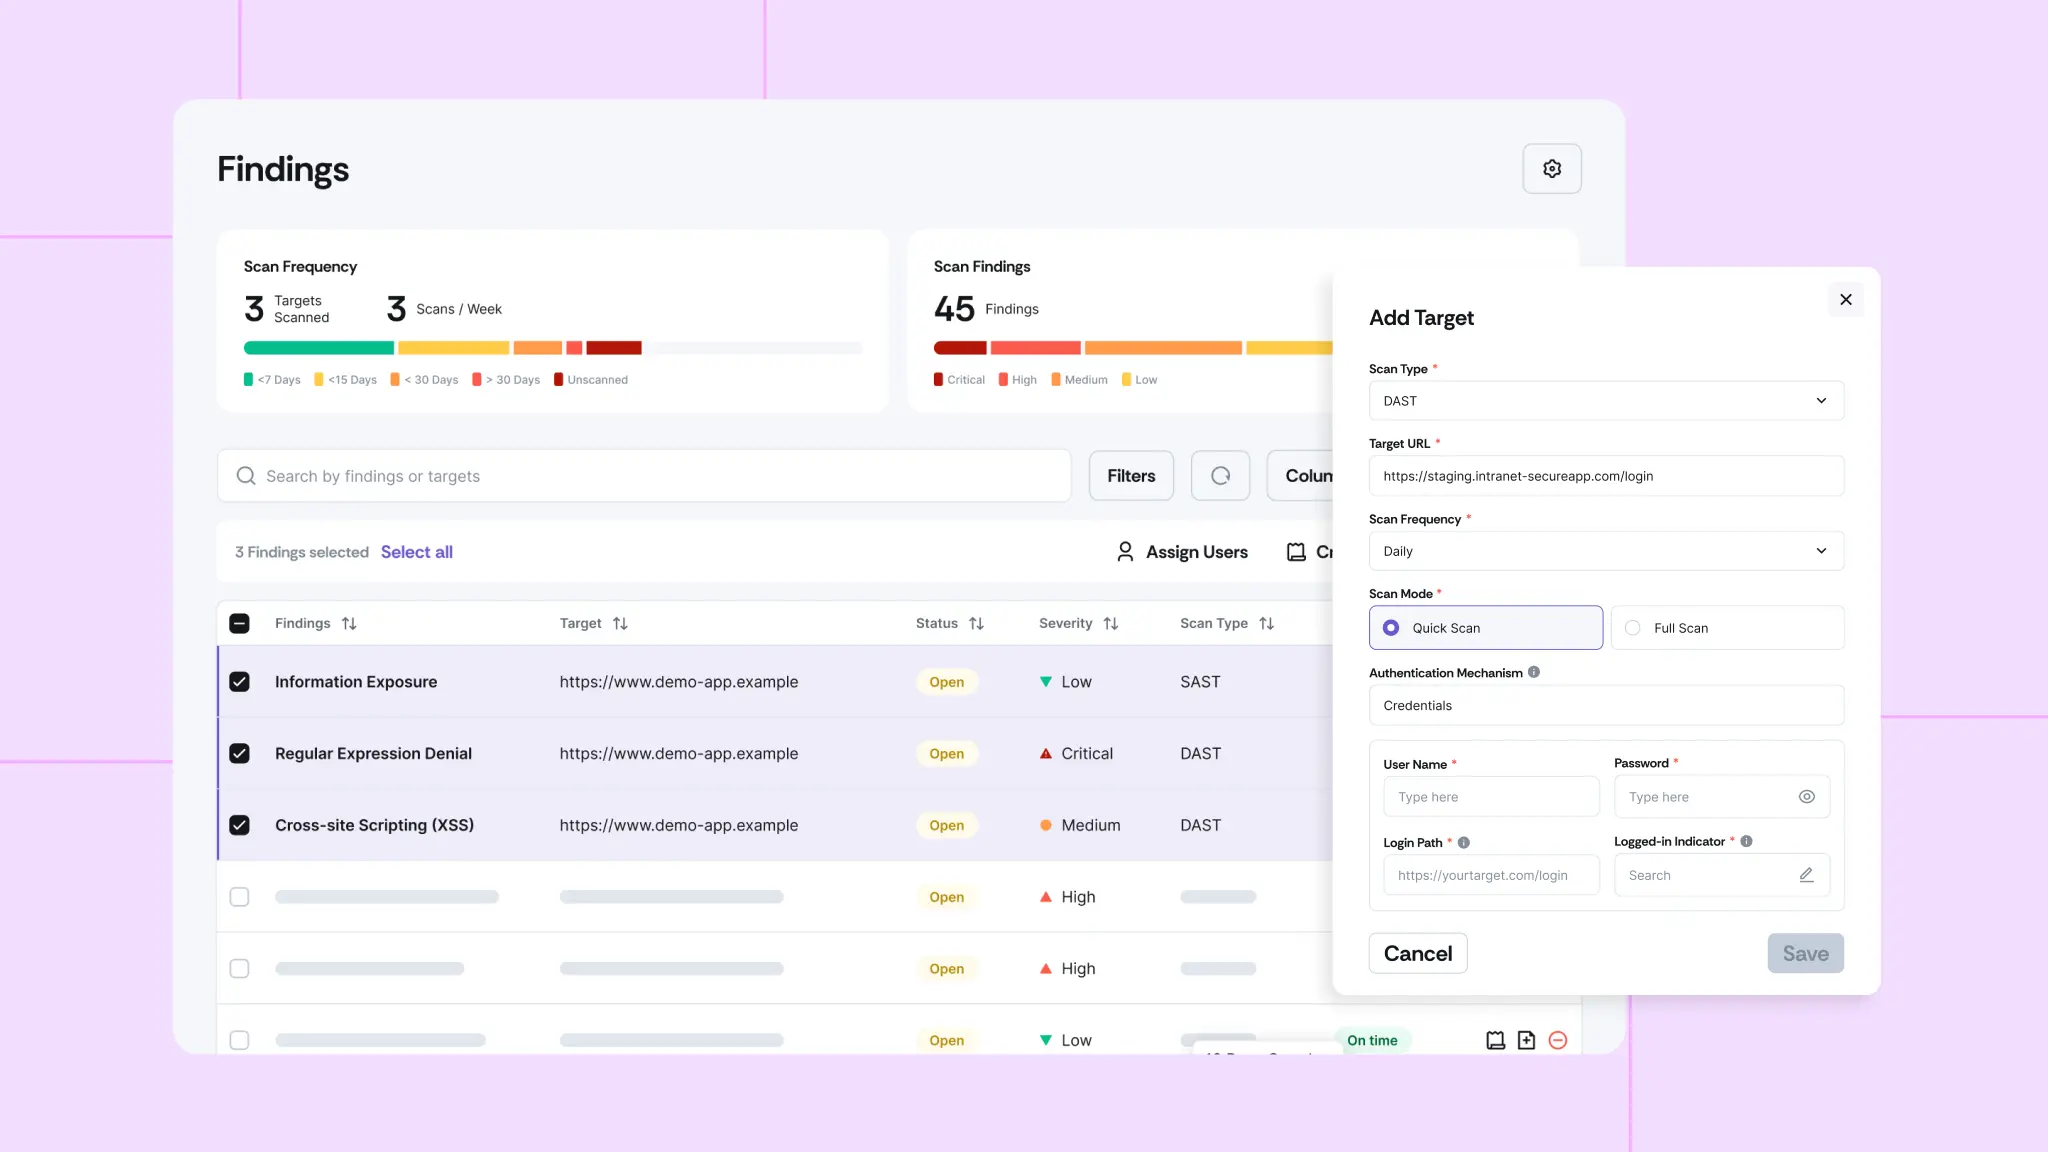
Task: Click the password visibility eye icon
Action: point(1806,797)
